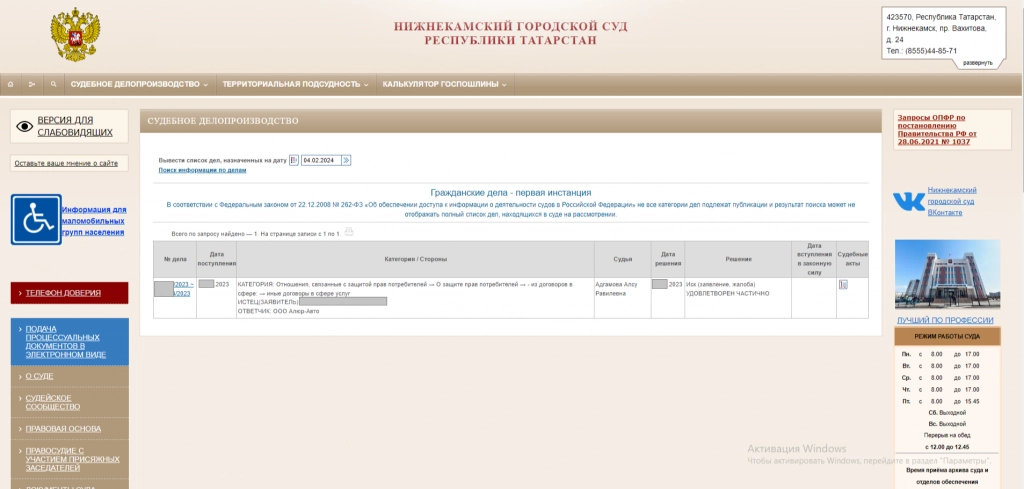This screenshot has width=1024, height=489.
Task: Click the search magnifier icon in the navigation bar
Action: pyautogui.click(x=54, y=84)
